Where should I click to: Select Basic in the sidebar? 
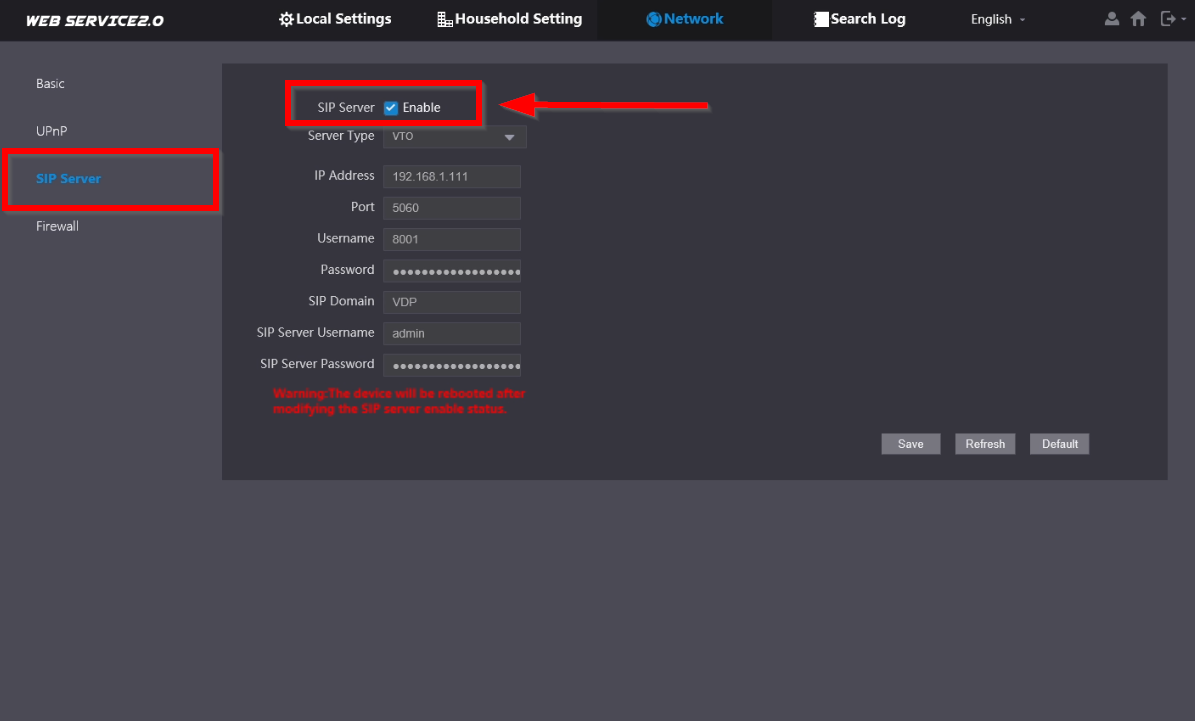[50, 84]
